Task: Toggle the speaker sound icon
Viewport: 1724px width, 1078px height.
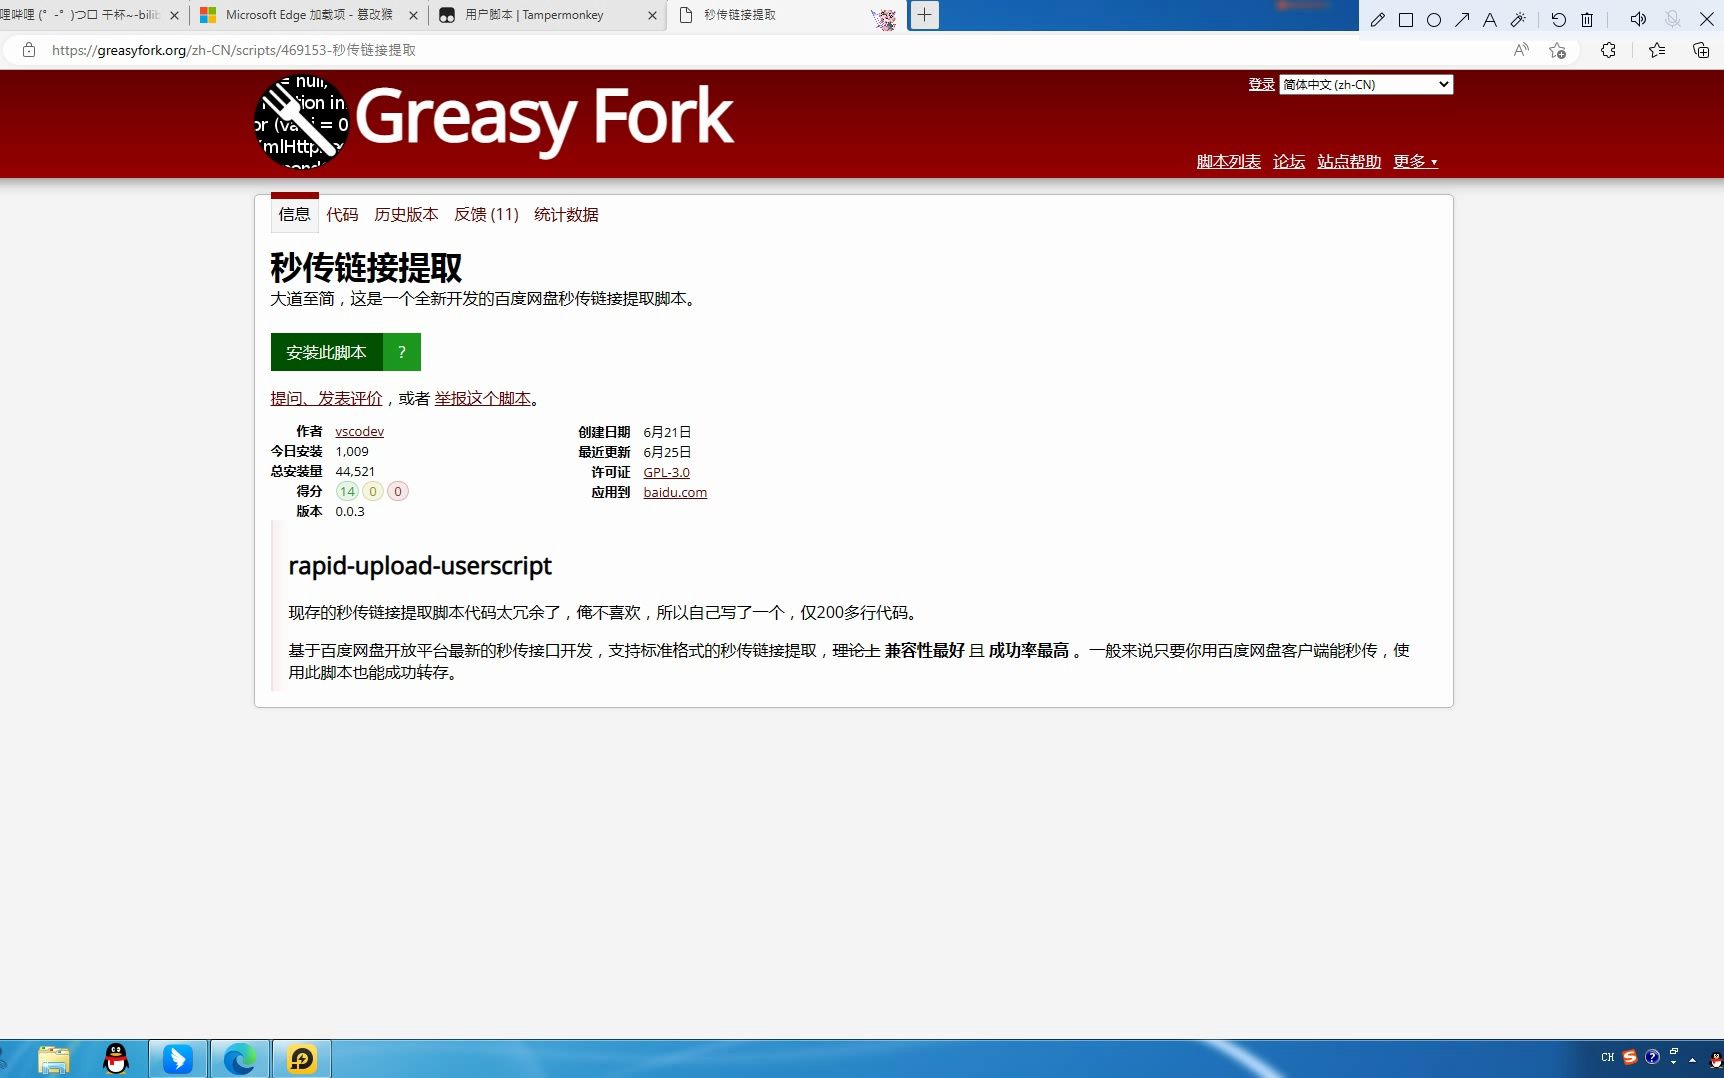Action: coord(1638,19)
